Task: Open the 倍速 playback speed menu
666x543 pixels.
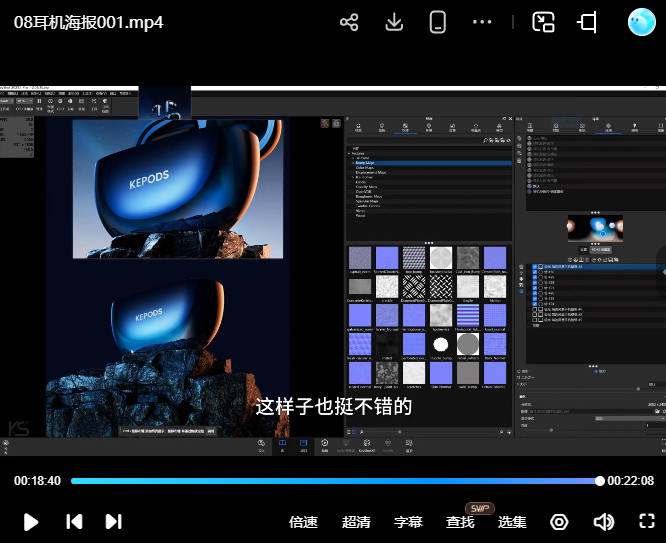Action: [303, 522]
